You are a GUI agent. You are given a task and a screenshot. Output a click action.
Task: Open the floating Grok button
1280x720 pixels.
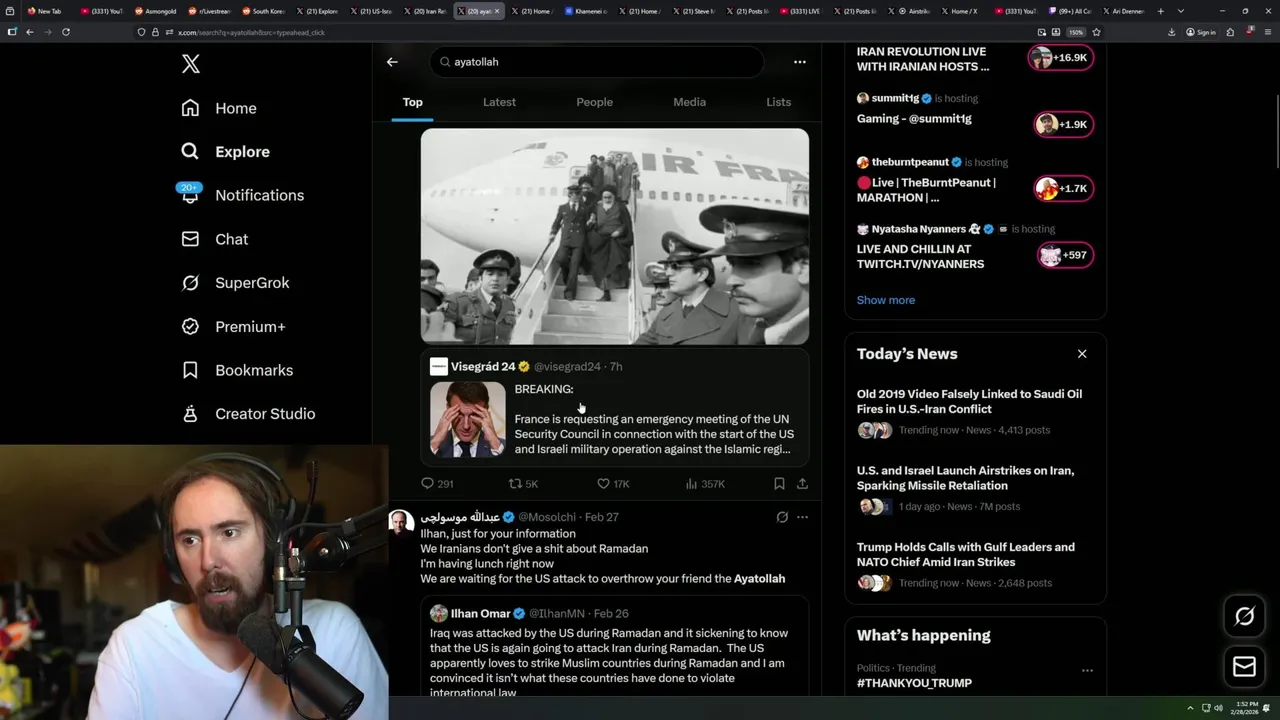pyautogui.click(x=1244, y=617)
